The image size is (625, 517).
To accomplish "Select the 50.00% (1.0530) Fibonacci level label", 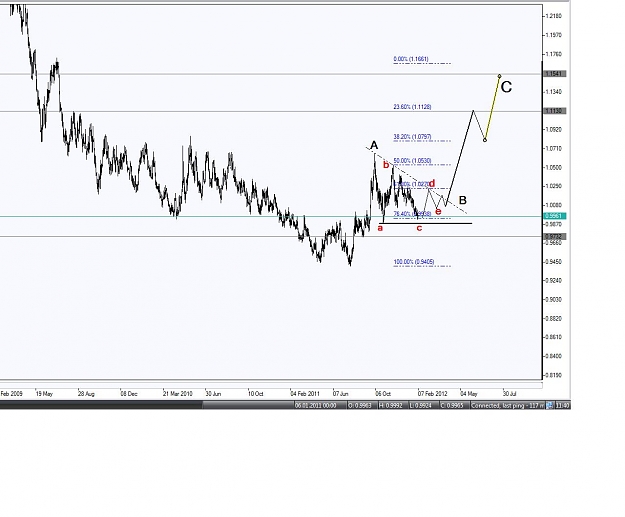I will click(x=412, y=161).
